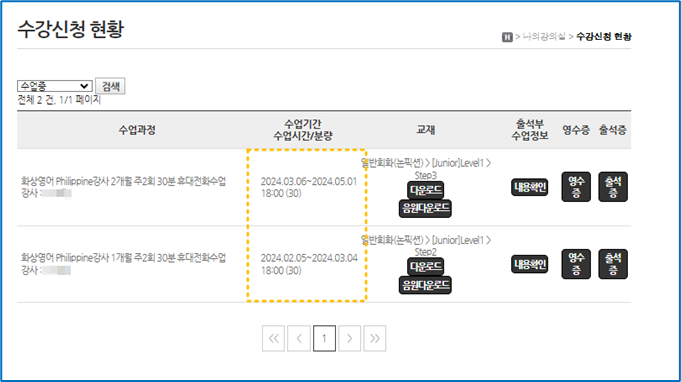Go to the previous page arrow
Viewport: 681px width, 382px height.
(x=299, y=338)
